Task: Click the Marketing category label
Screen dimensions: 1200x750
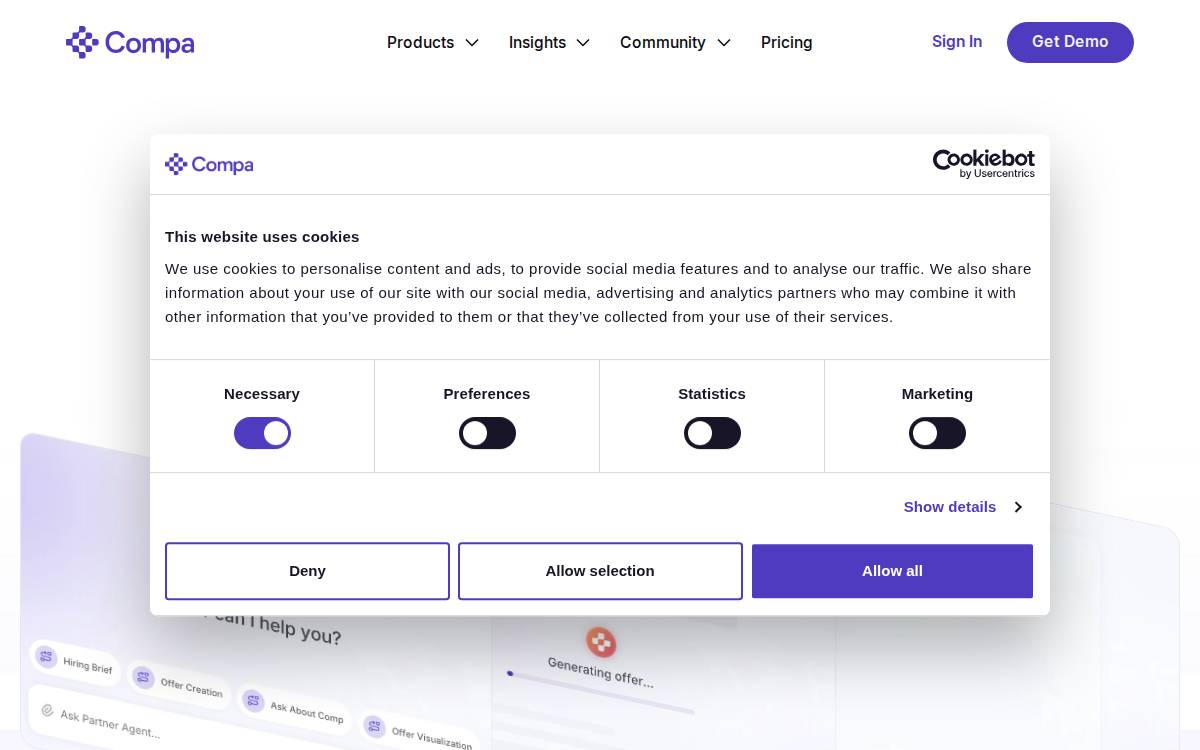Action: [937, 394]
